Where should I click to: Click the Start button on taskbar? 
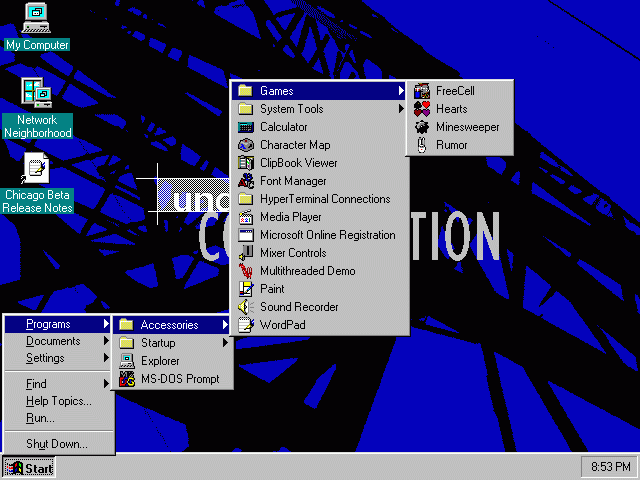click(x=29, y=468)
